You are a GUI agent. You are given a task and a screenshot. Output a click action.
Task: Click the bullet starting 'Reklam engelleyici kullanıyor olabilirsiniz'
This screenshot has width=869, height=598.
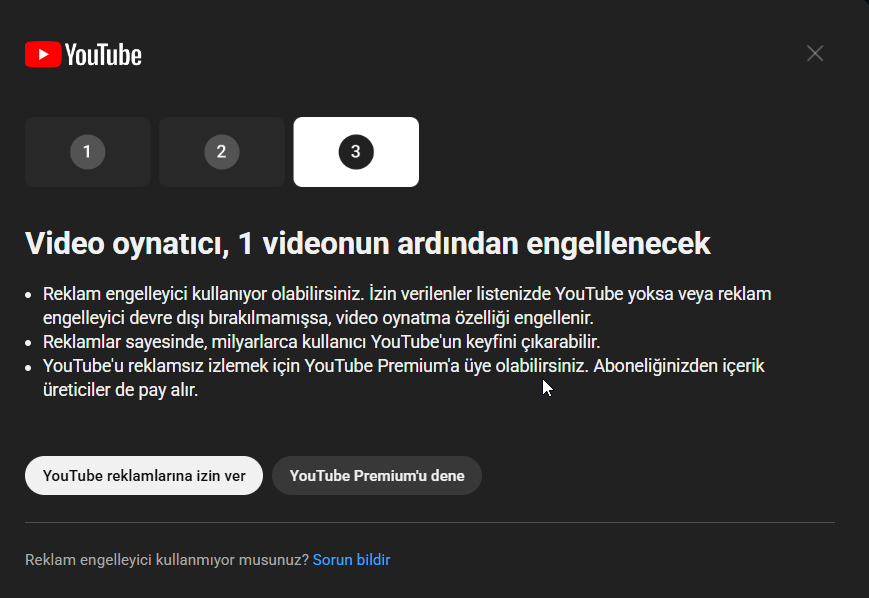tap(407, 305)
